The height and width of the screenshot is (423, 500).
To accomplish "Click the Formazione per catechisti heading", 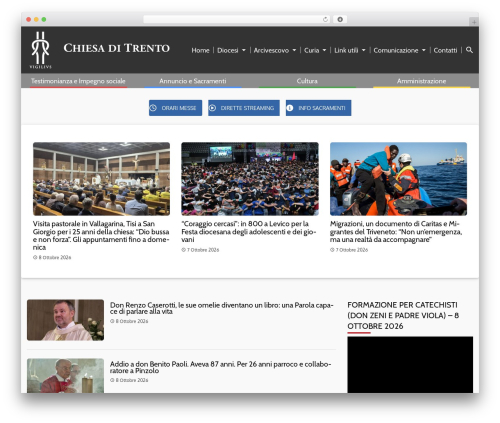I will (403, 315).
